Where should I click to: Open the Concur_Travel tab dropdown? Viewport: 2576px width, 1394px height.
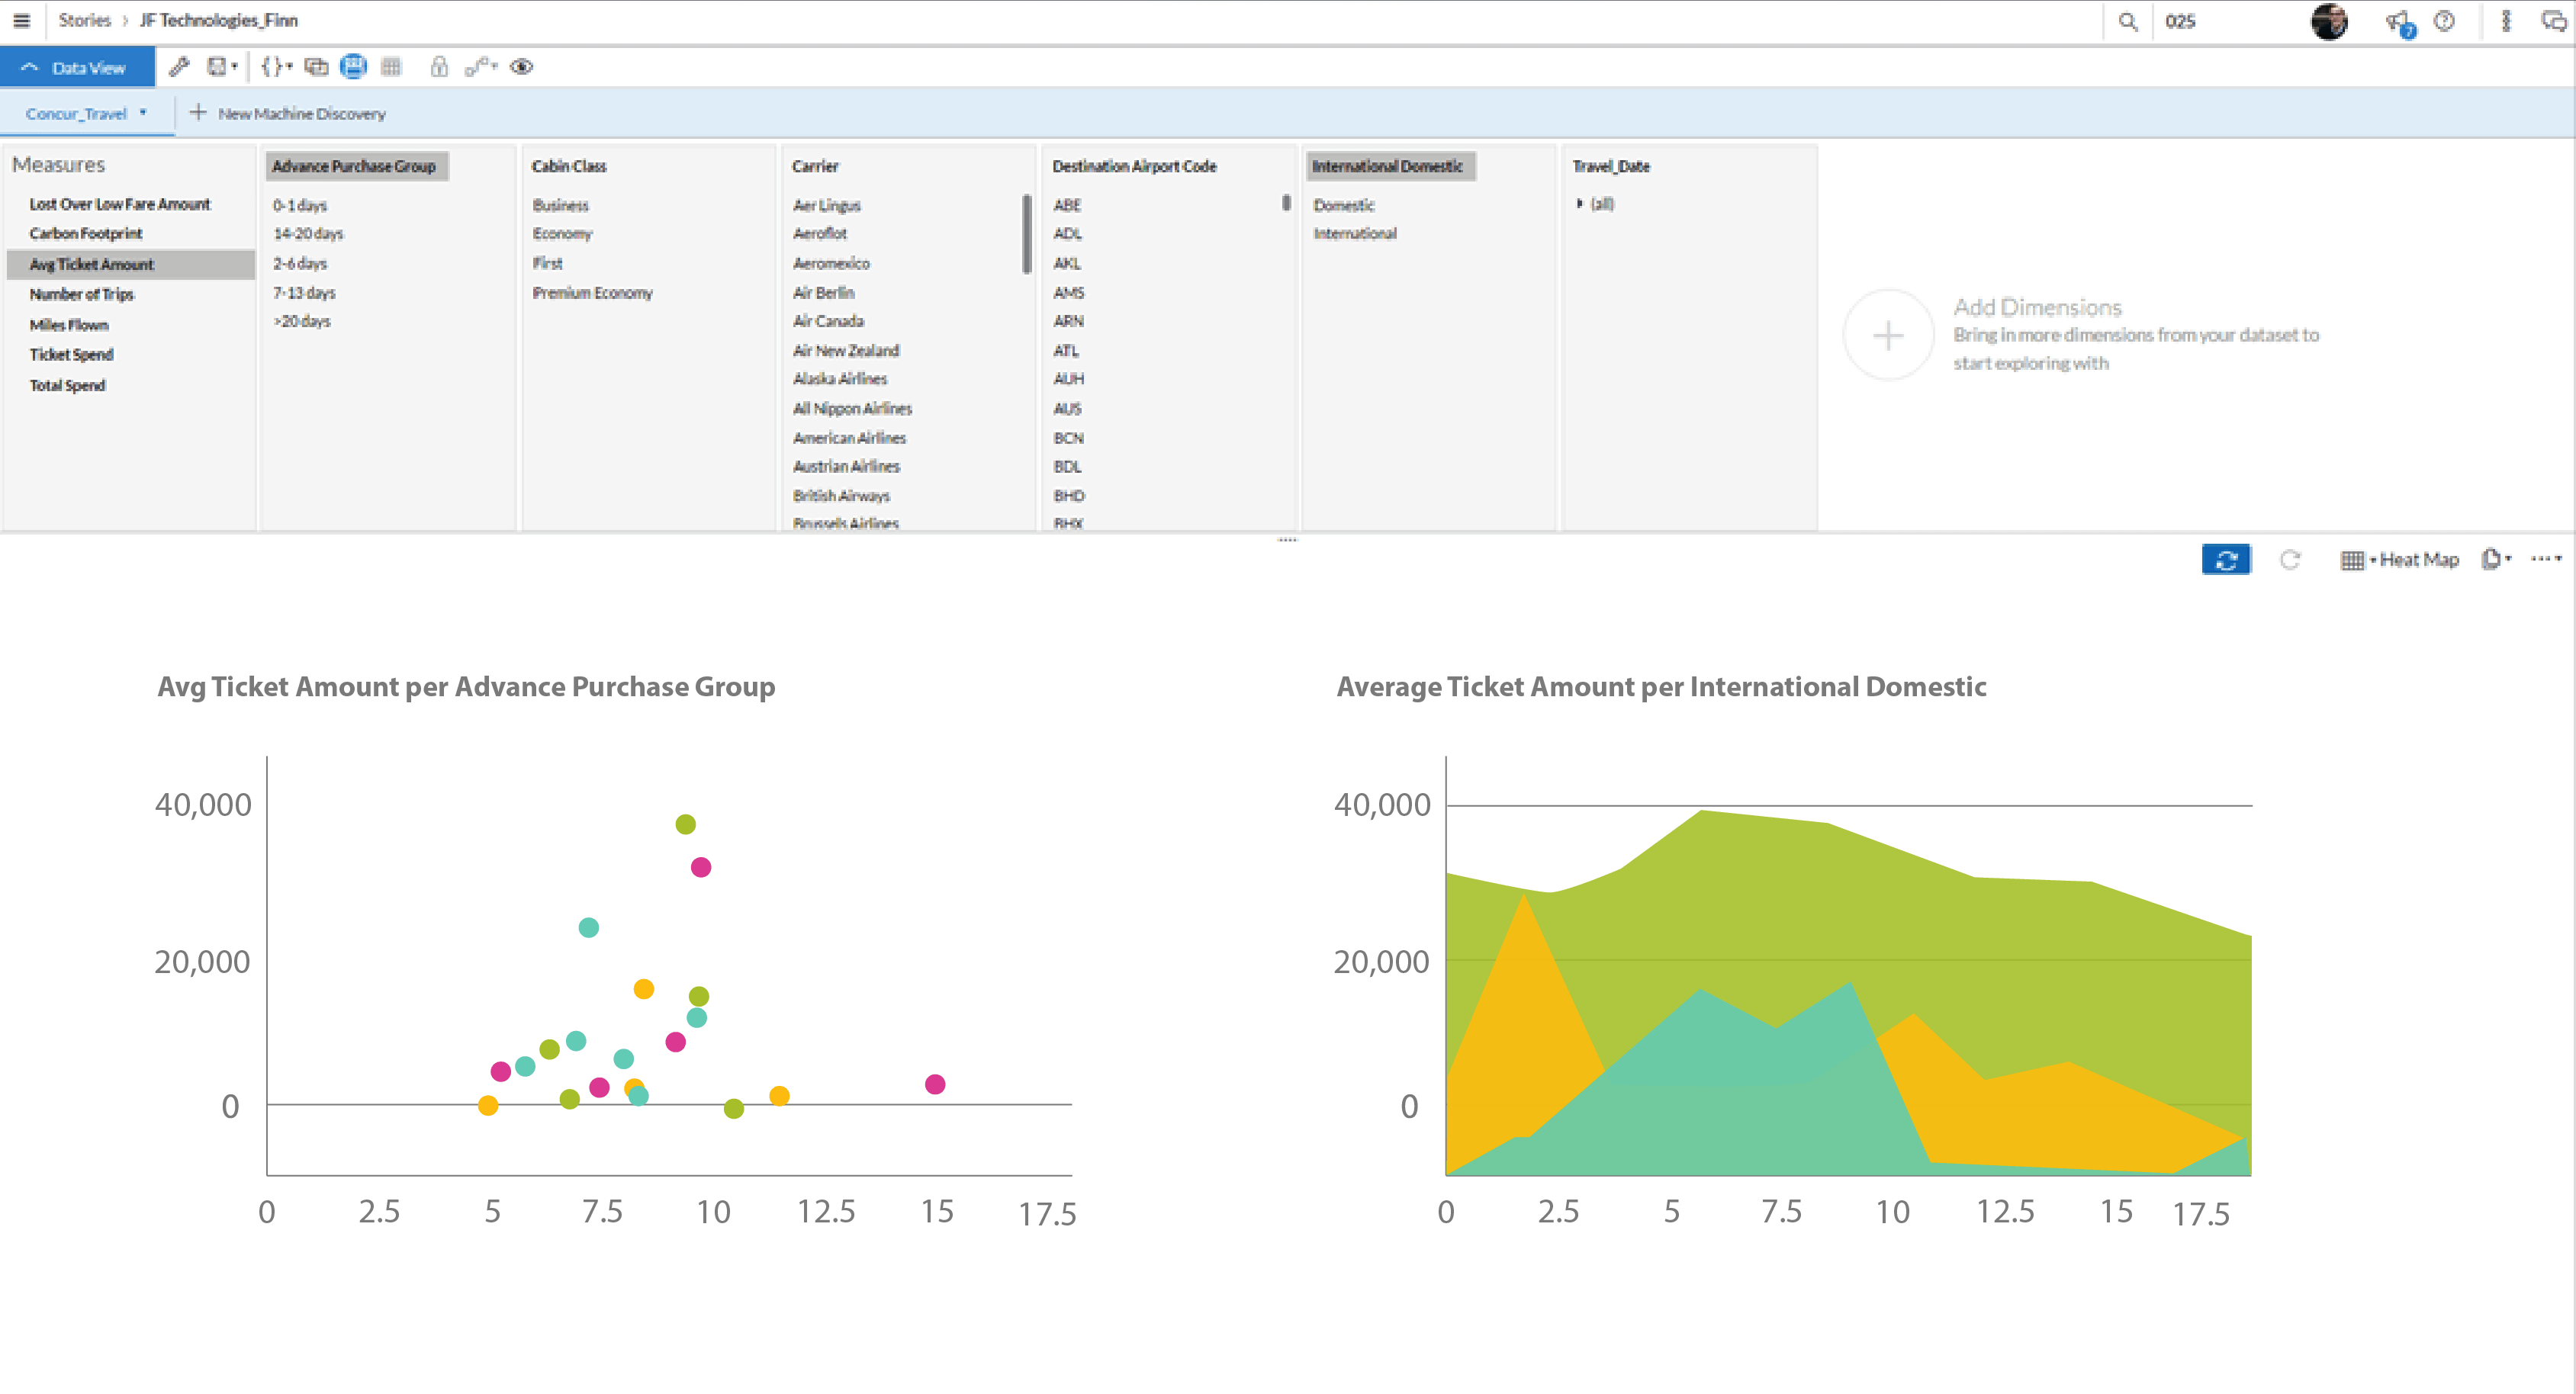tap(144, 113)
